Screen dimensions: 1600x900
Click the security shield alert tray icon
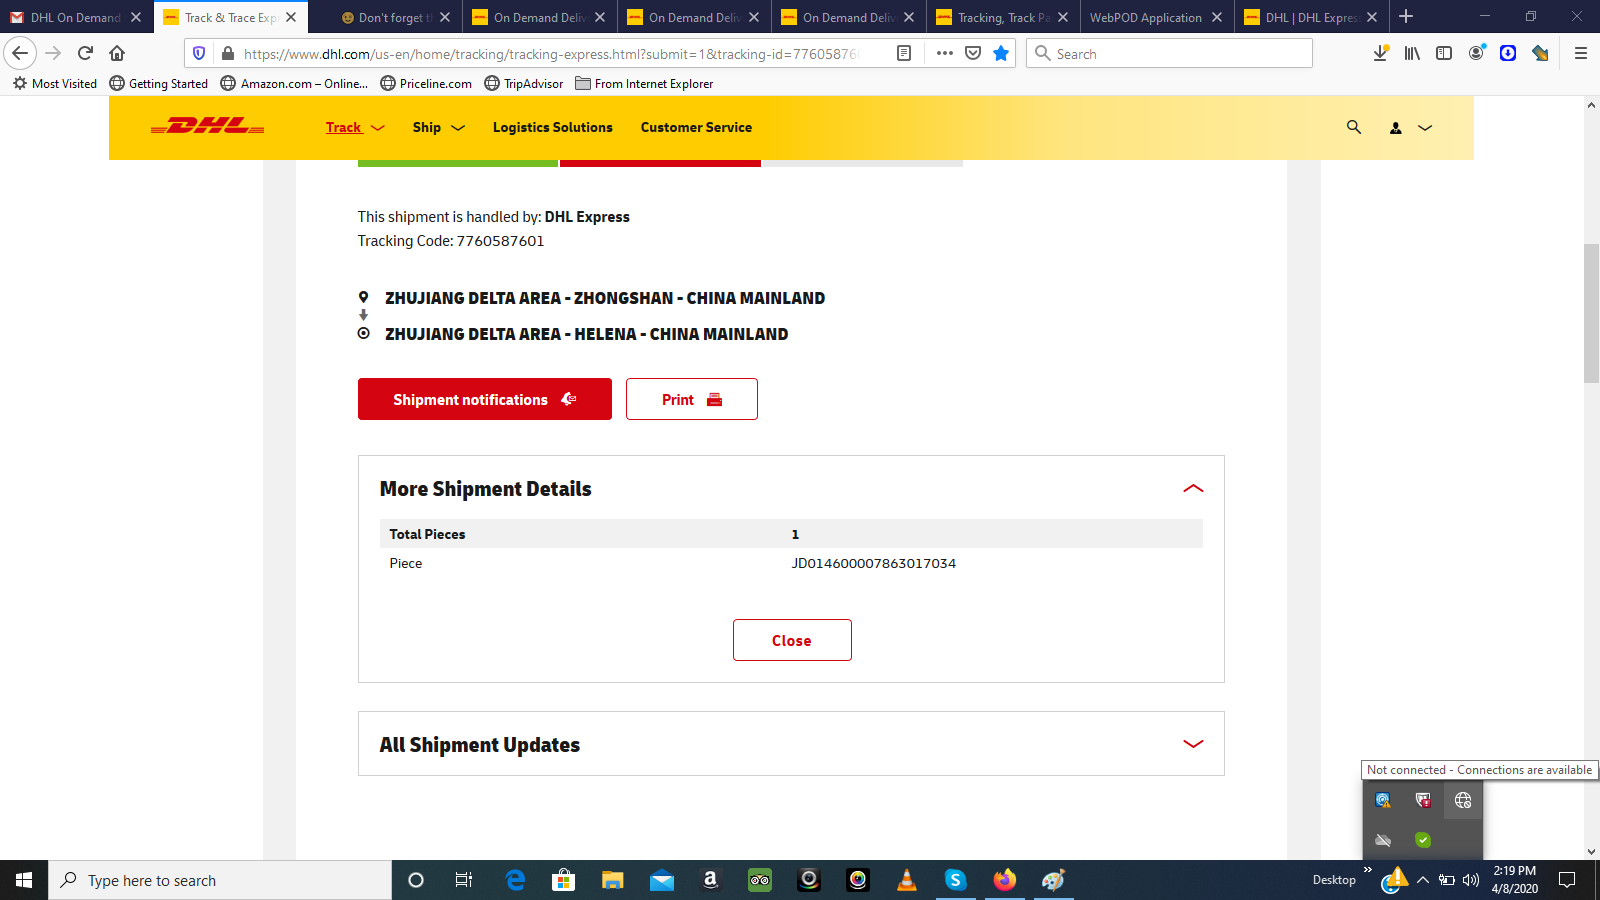coord(1423,800)
